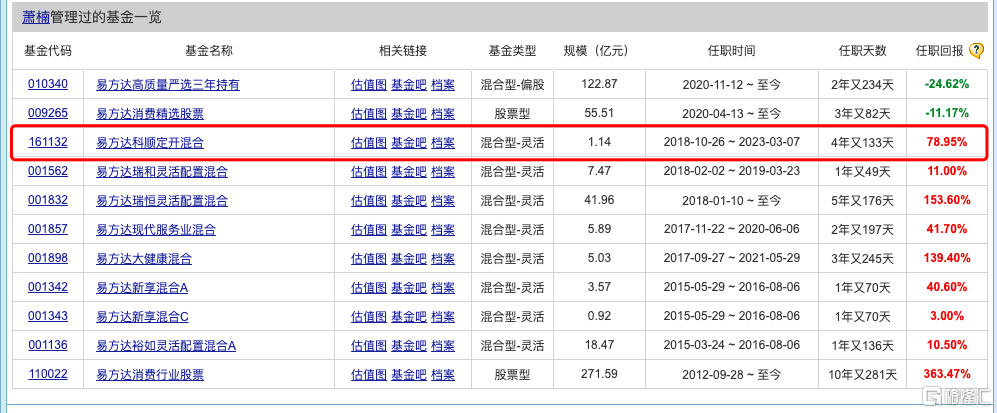This screenshot has width=997, height=413.
Task: Select the -24.62% return value
Action: click(x=947, y=84)
